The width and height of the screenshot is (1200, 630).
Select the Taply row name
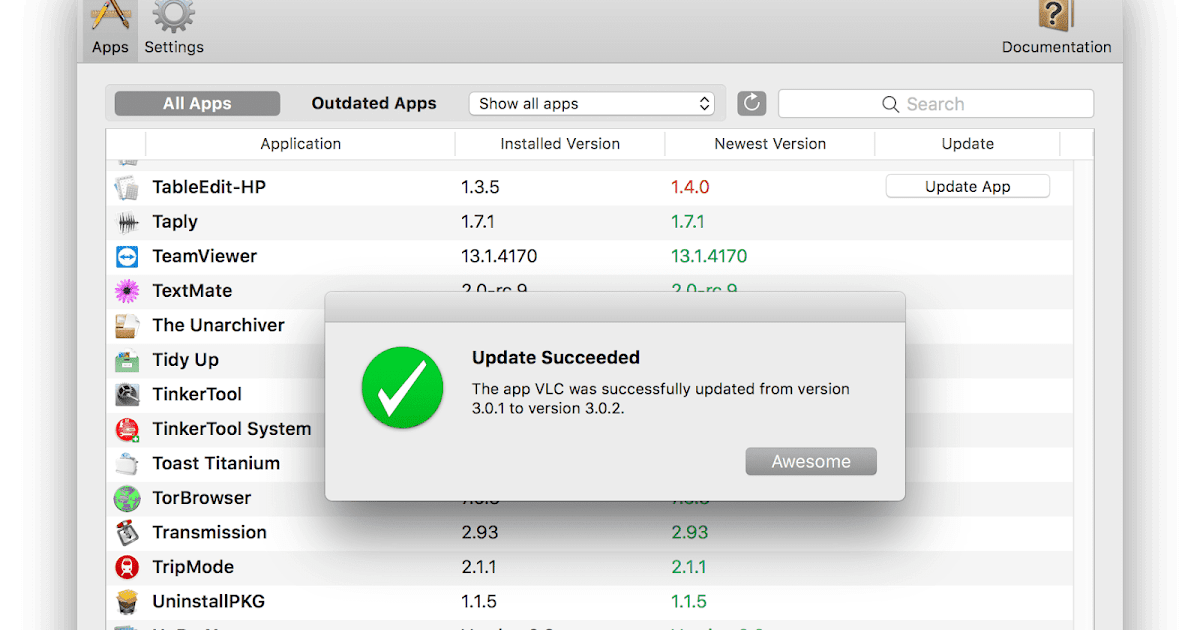175,222
